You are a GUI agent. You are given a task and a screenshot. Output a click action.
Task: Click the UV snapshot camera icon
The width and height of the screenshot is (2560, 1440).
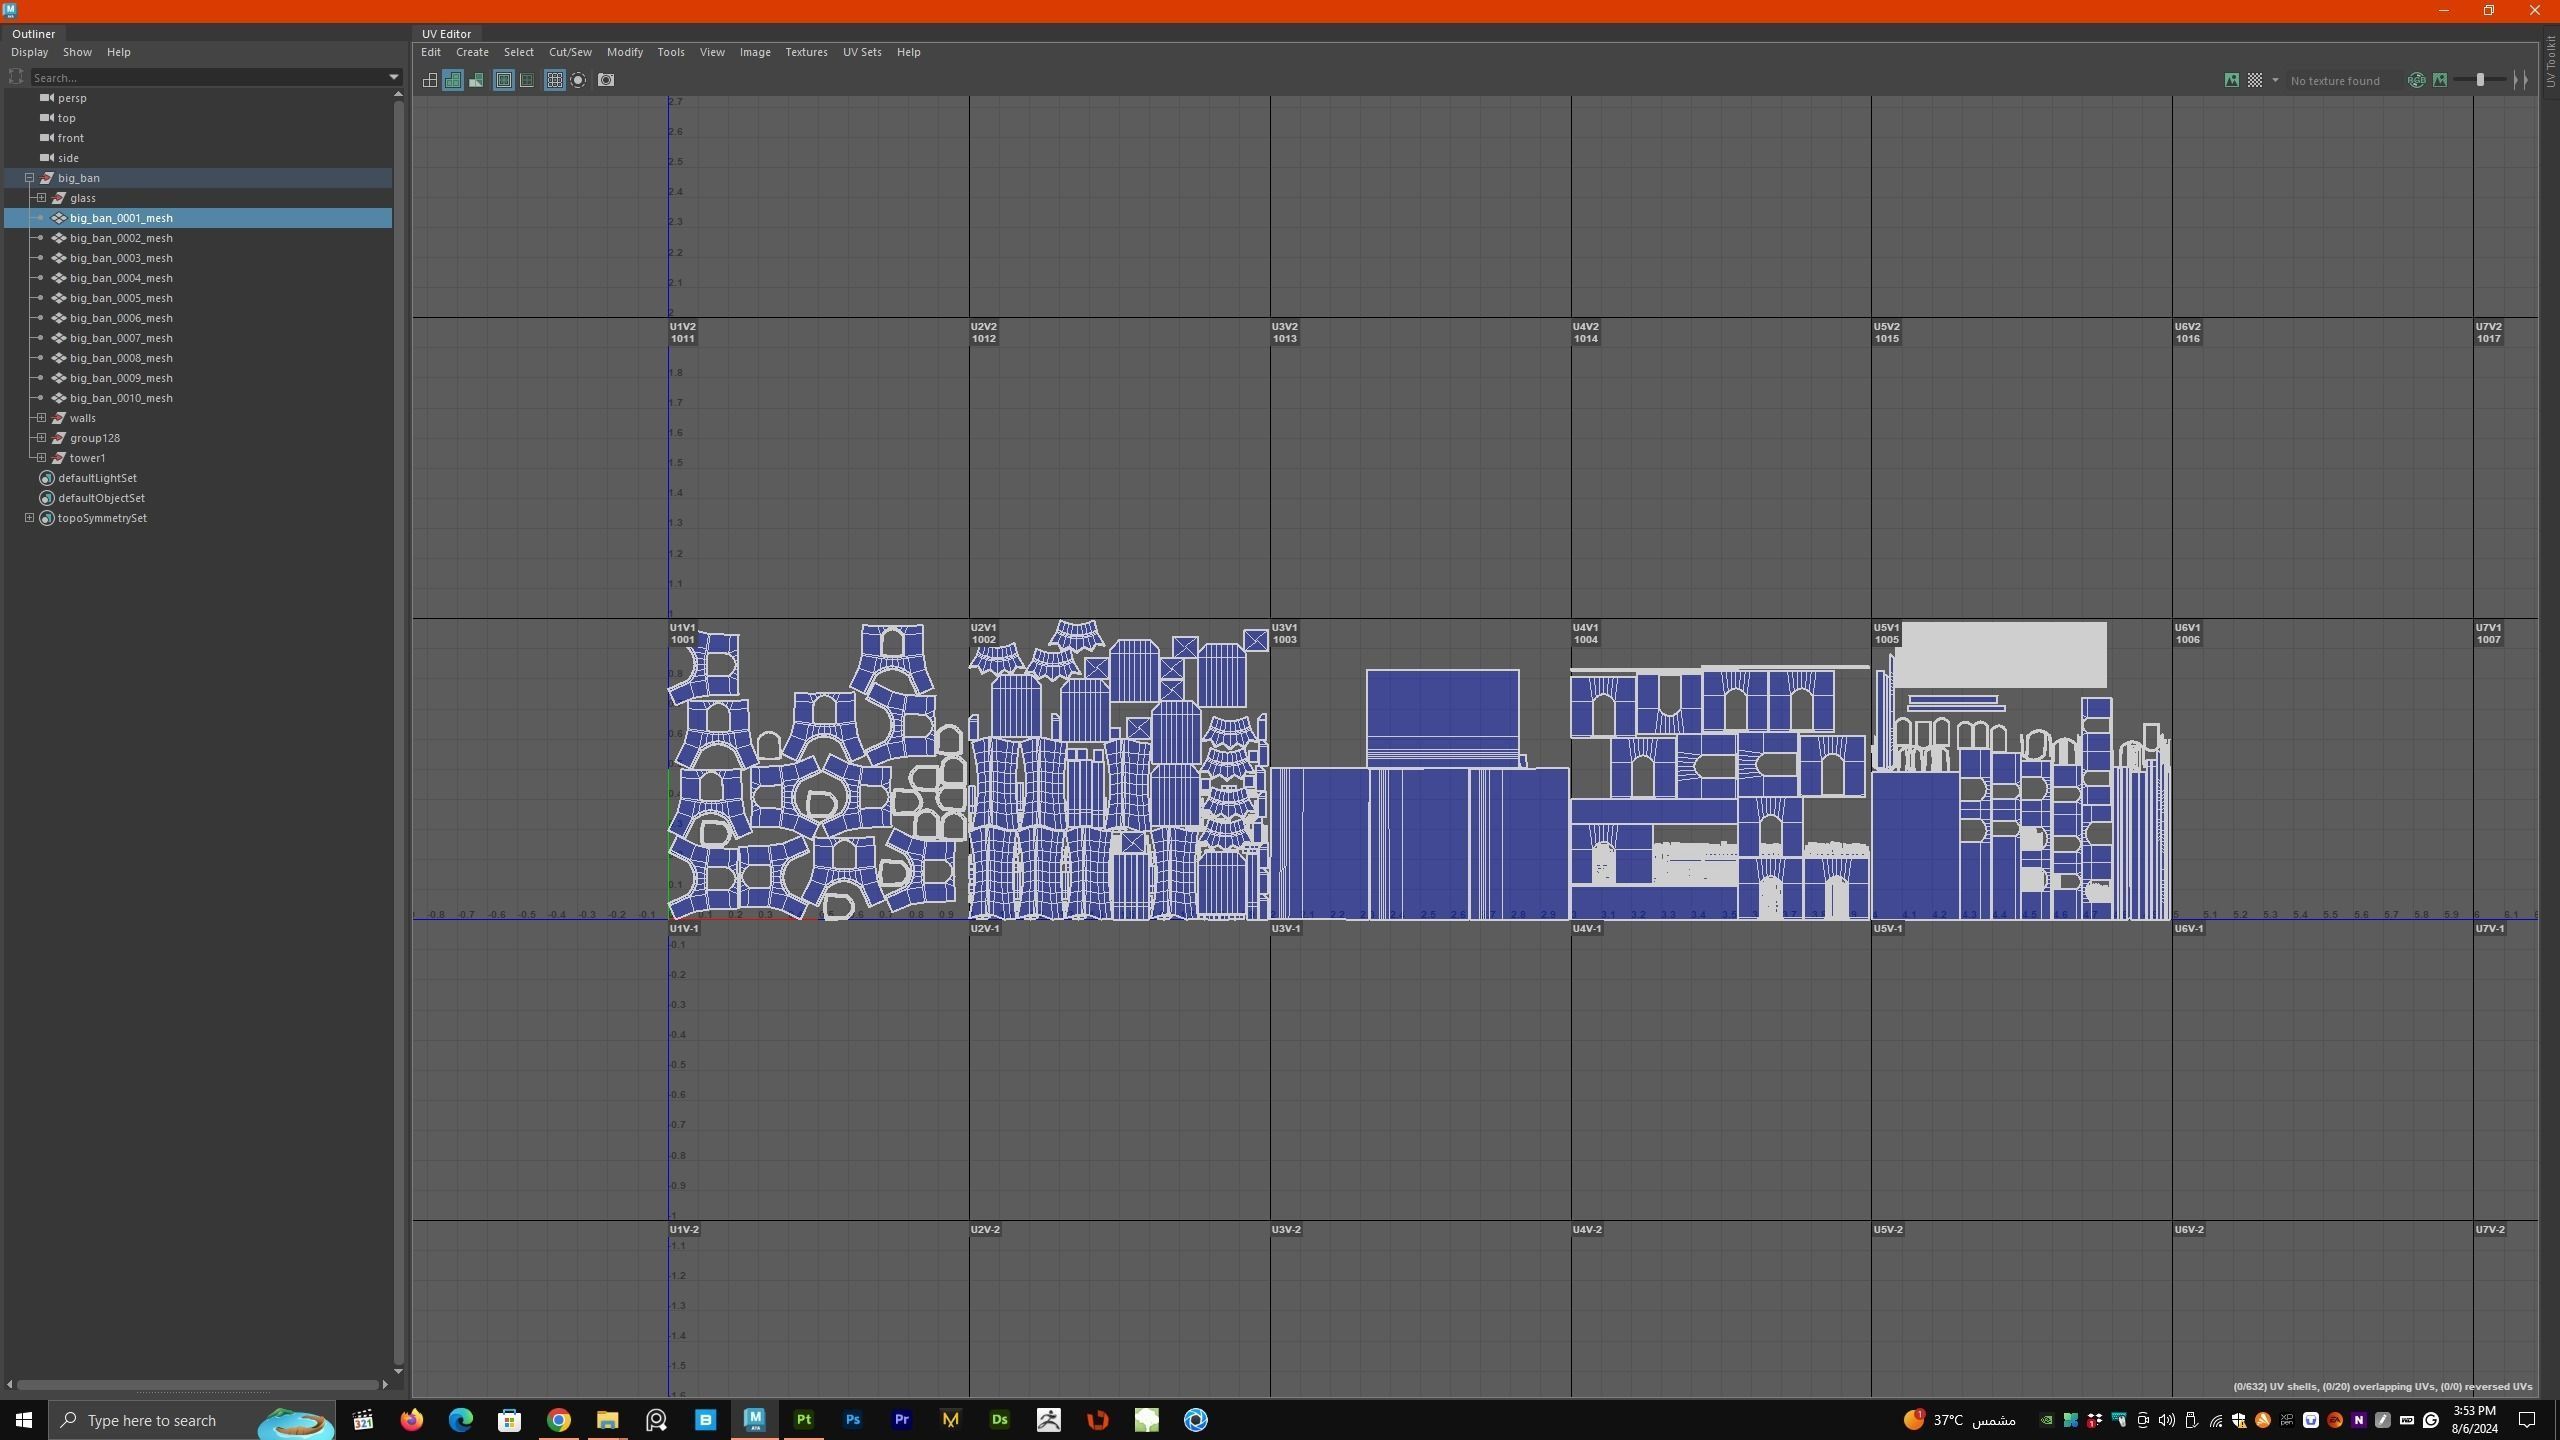[606, 80]
